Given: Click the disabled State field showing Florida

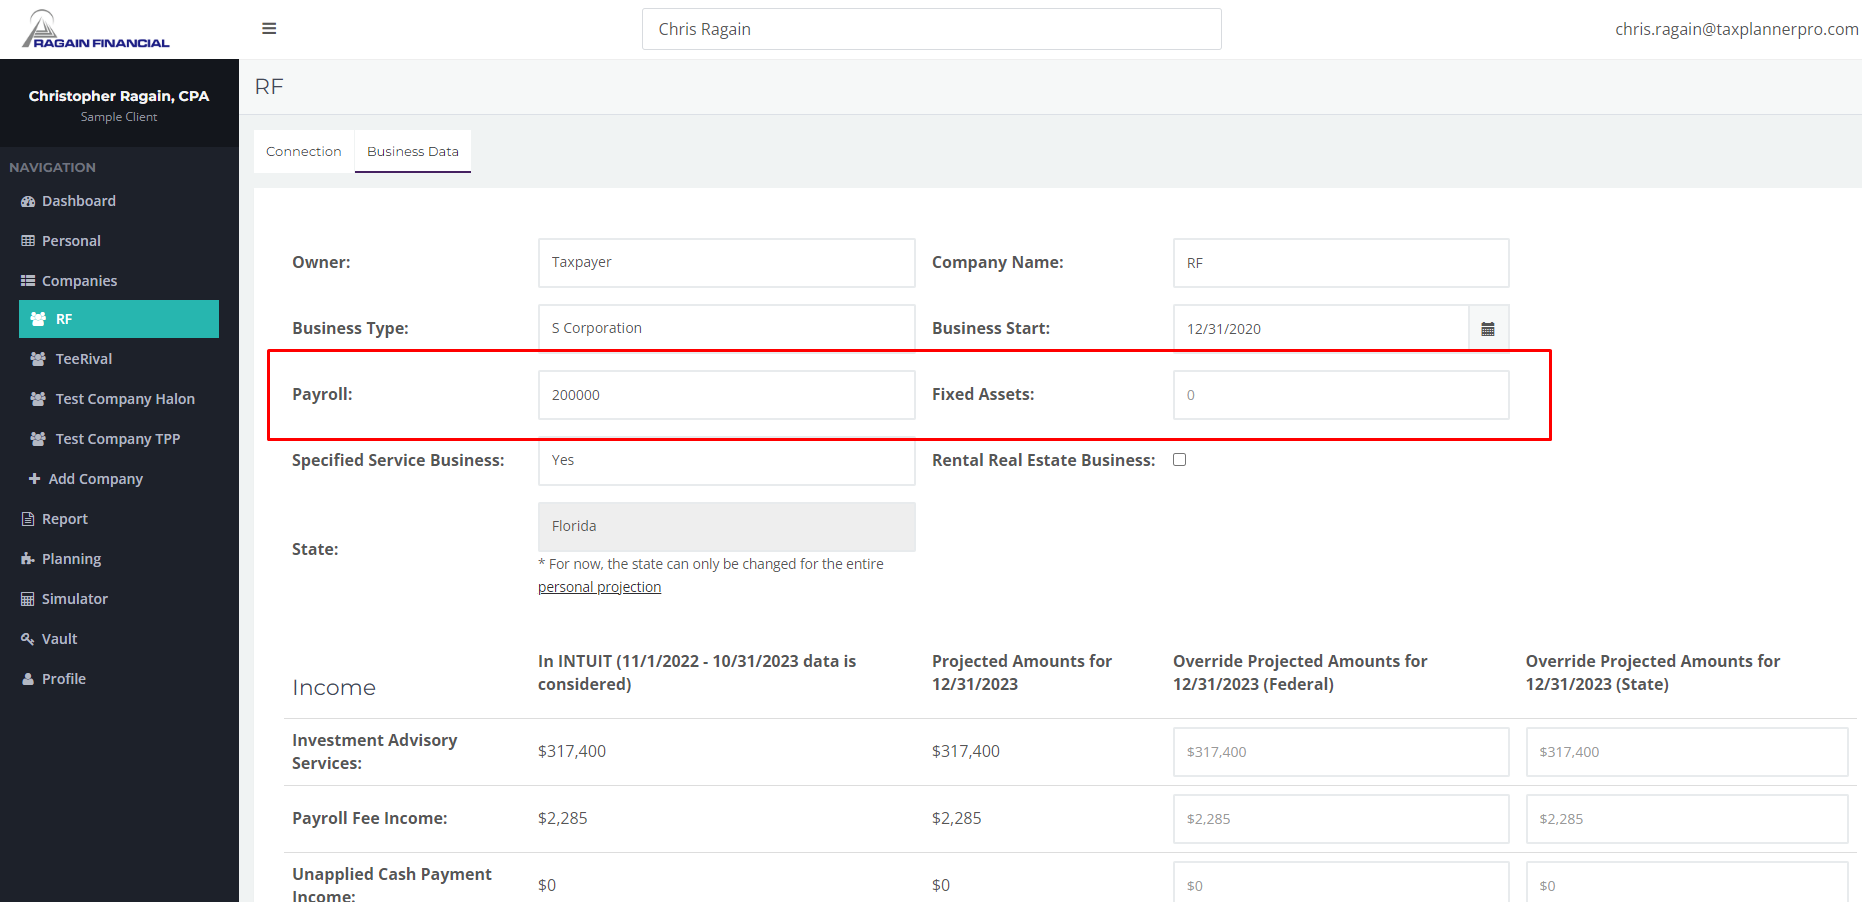Looking at the screenshot, I should coord(727,527).
